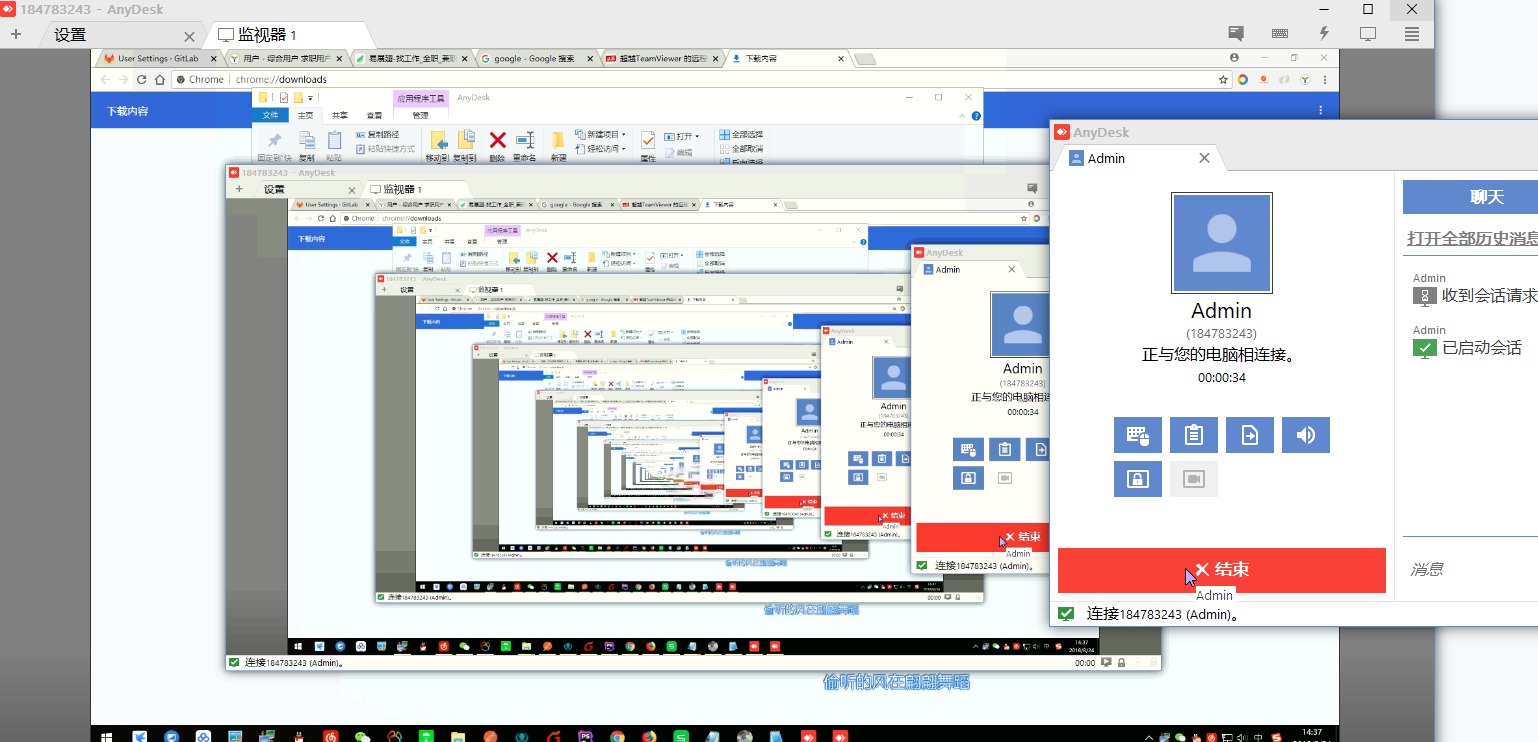The image size is (1538, 742).
Task: Open the AnyDesk hamburger main menu
Action: point(1412,33)
